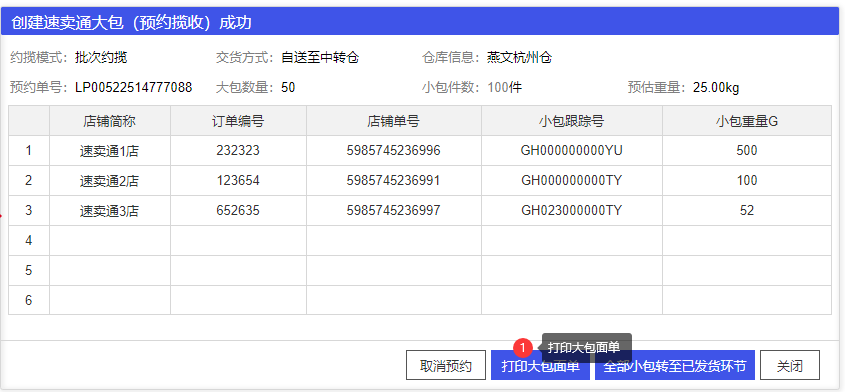Select the 小包跟踪号 column header
Screen dimensions: 845x392
(x=572, y=121)
